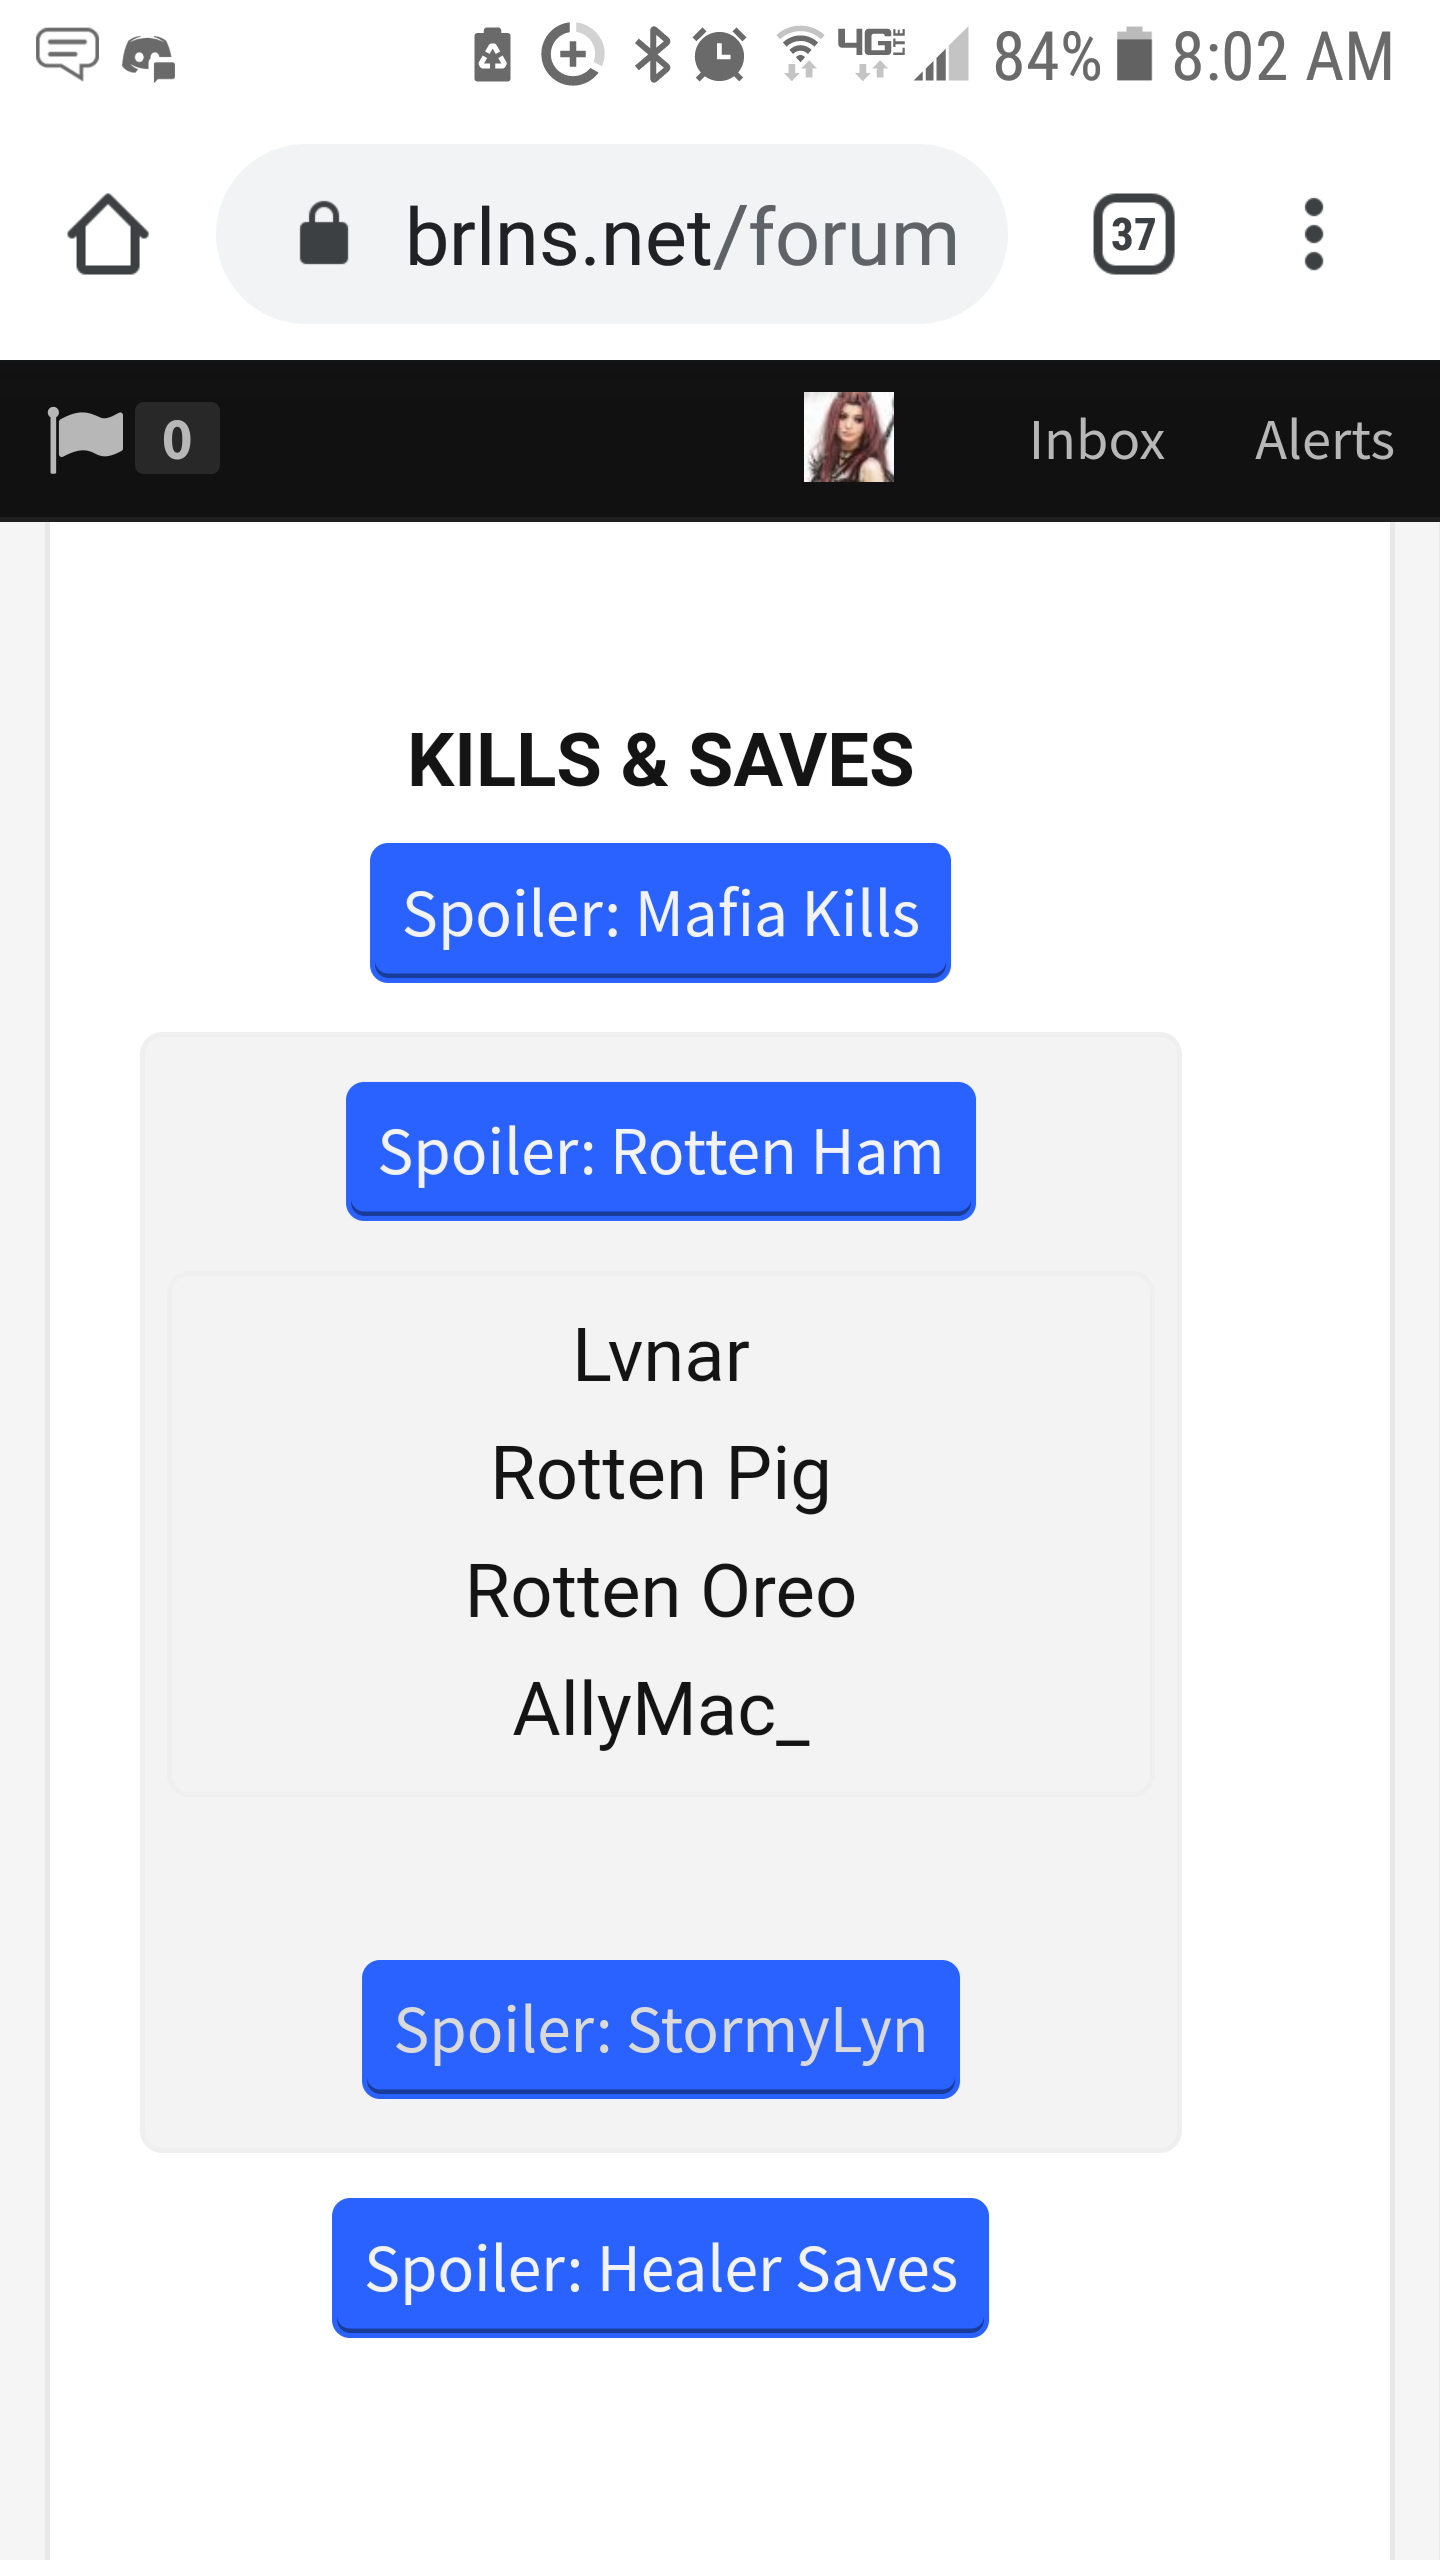Tap the padlock site security icon

click(324, 233)
